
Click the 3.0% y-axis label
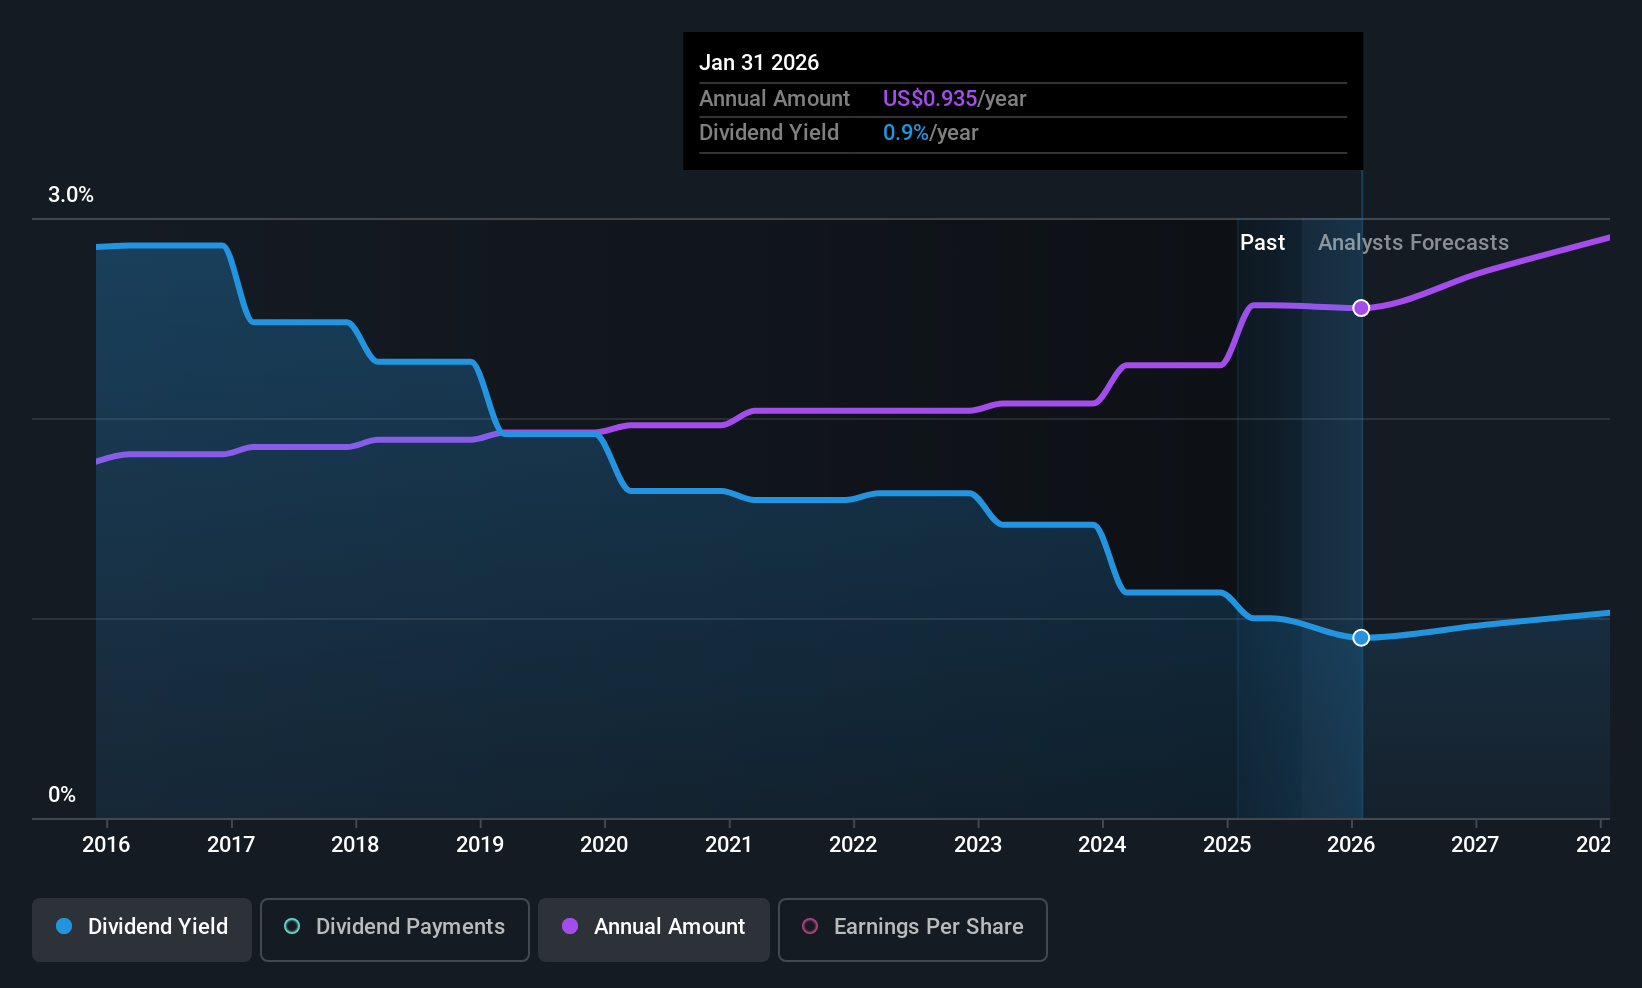pos(71,195)
